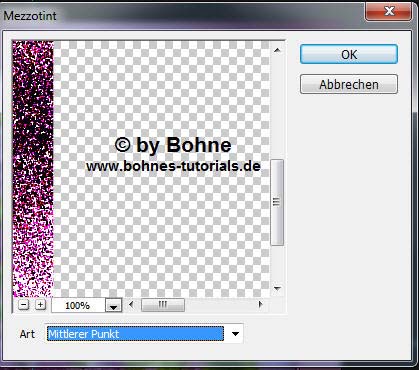Cancel the dialog with Abbrechen

click(349, 84)
